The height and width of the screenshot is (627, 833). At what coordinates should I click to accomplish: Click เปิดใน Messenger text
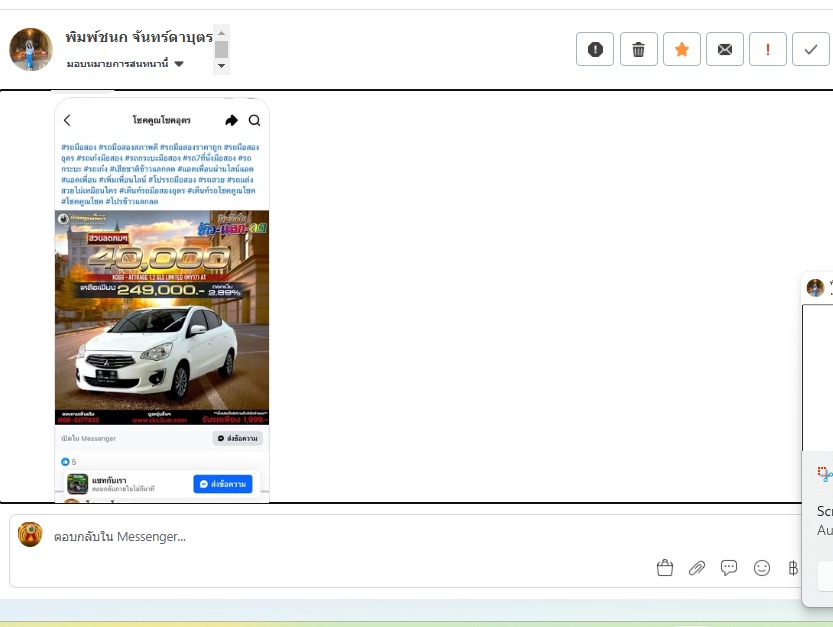pyautogui.click(x=88, y=438)
